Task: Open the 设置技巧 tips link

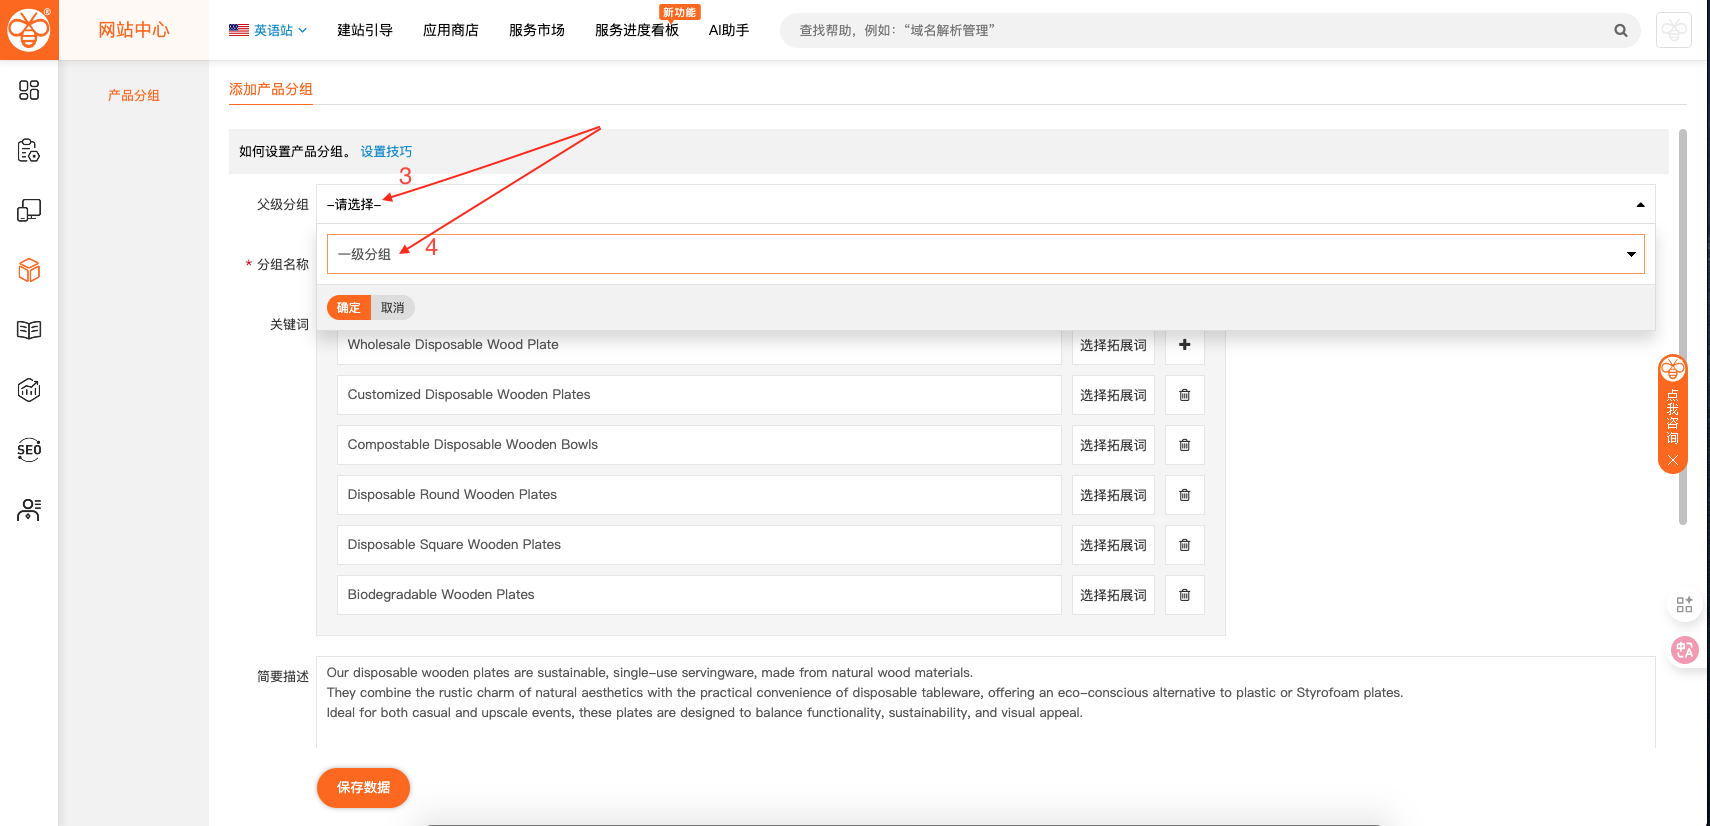Action: click(386, 152)
